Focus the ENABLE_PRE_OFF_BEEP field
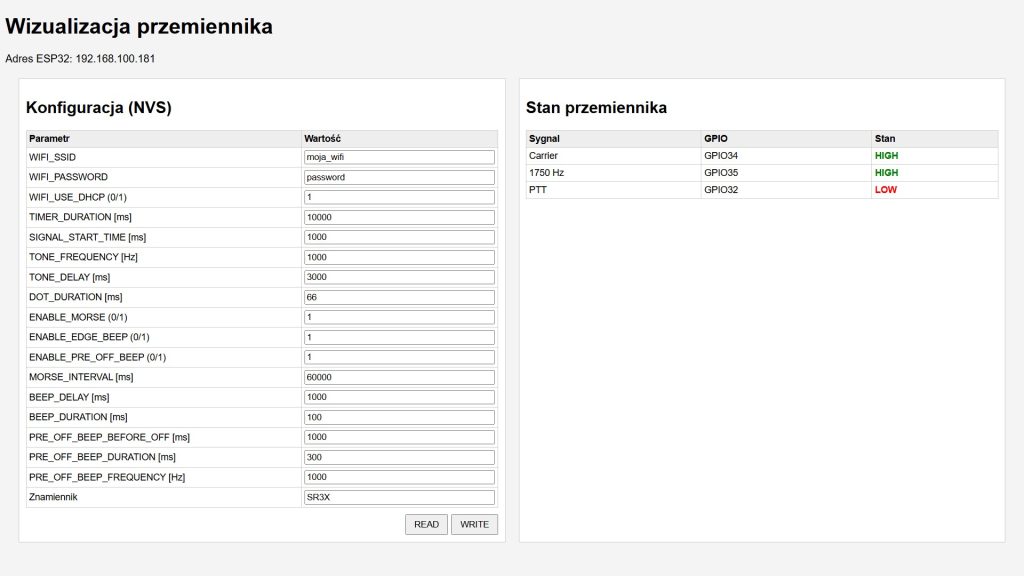 (399, 357)
